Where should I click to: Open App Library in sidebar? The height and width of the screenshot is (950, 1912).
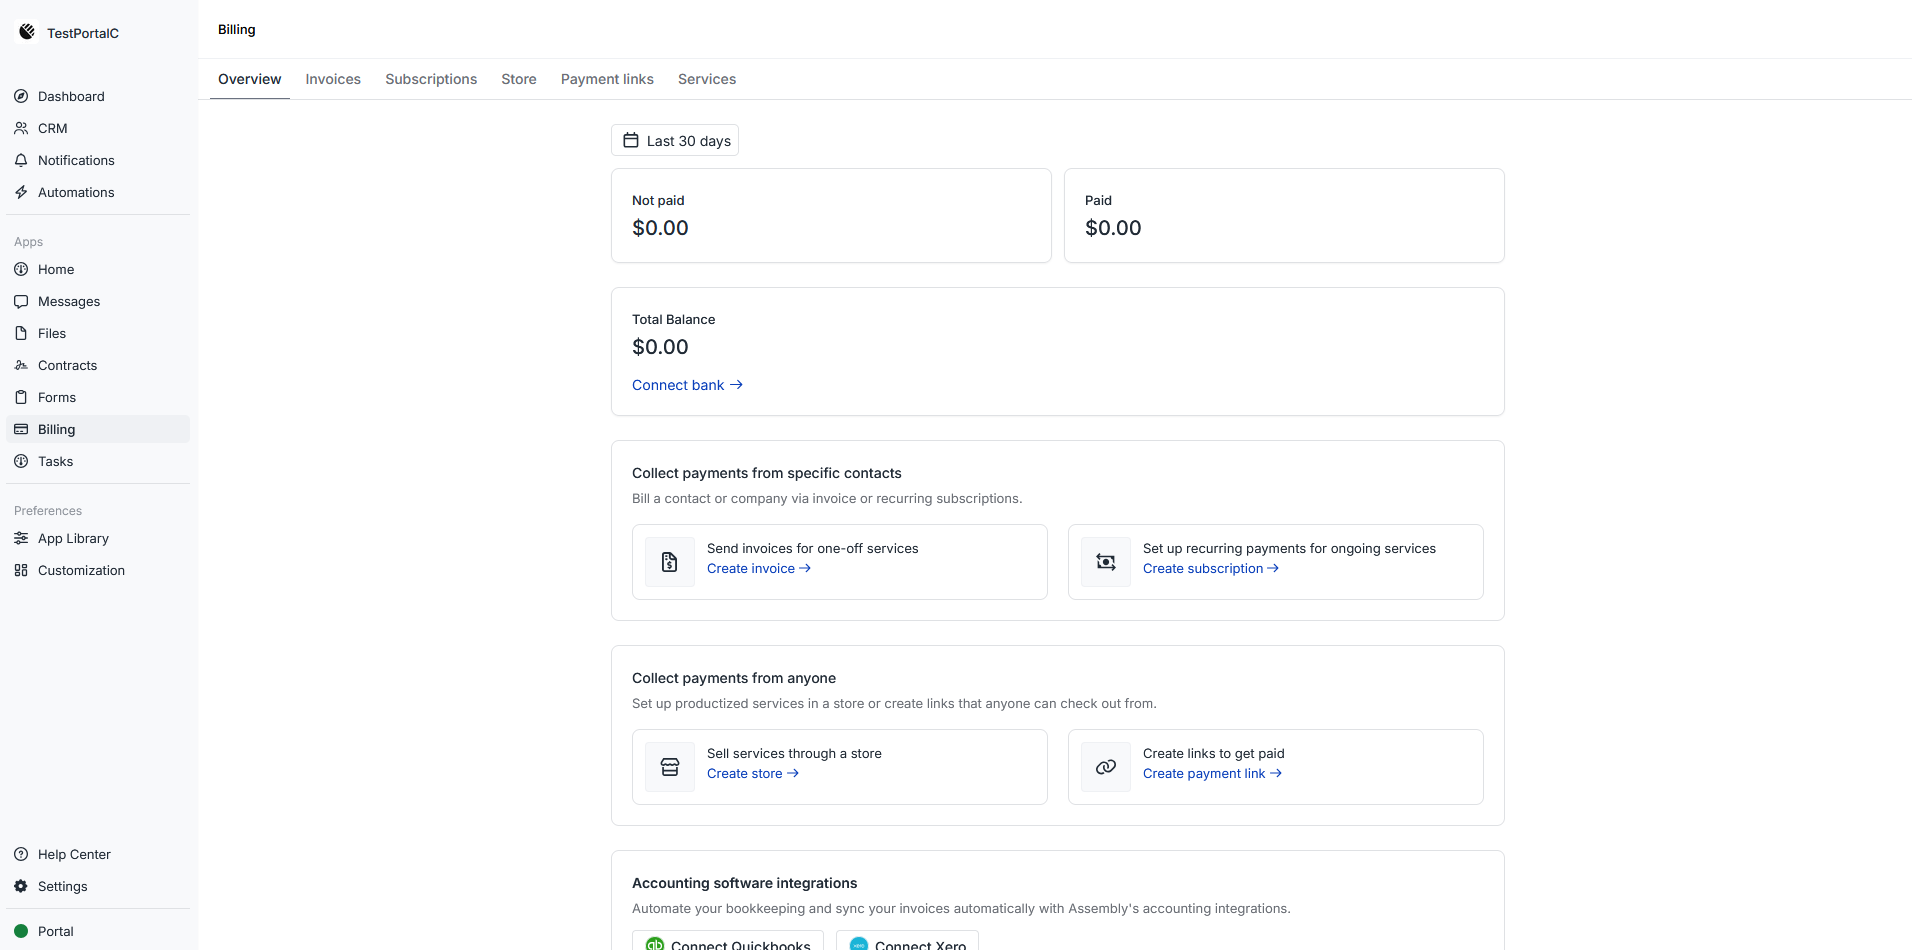[x=73, y=538]
